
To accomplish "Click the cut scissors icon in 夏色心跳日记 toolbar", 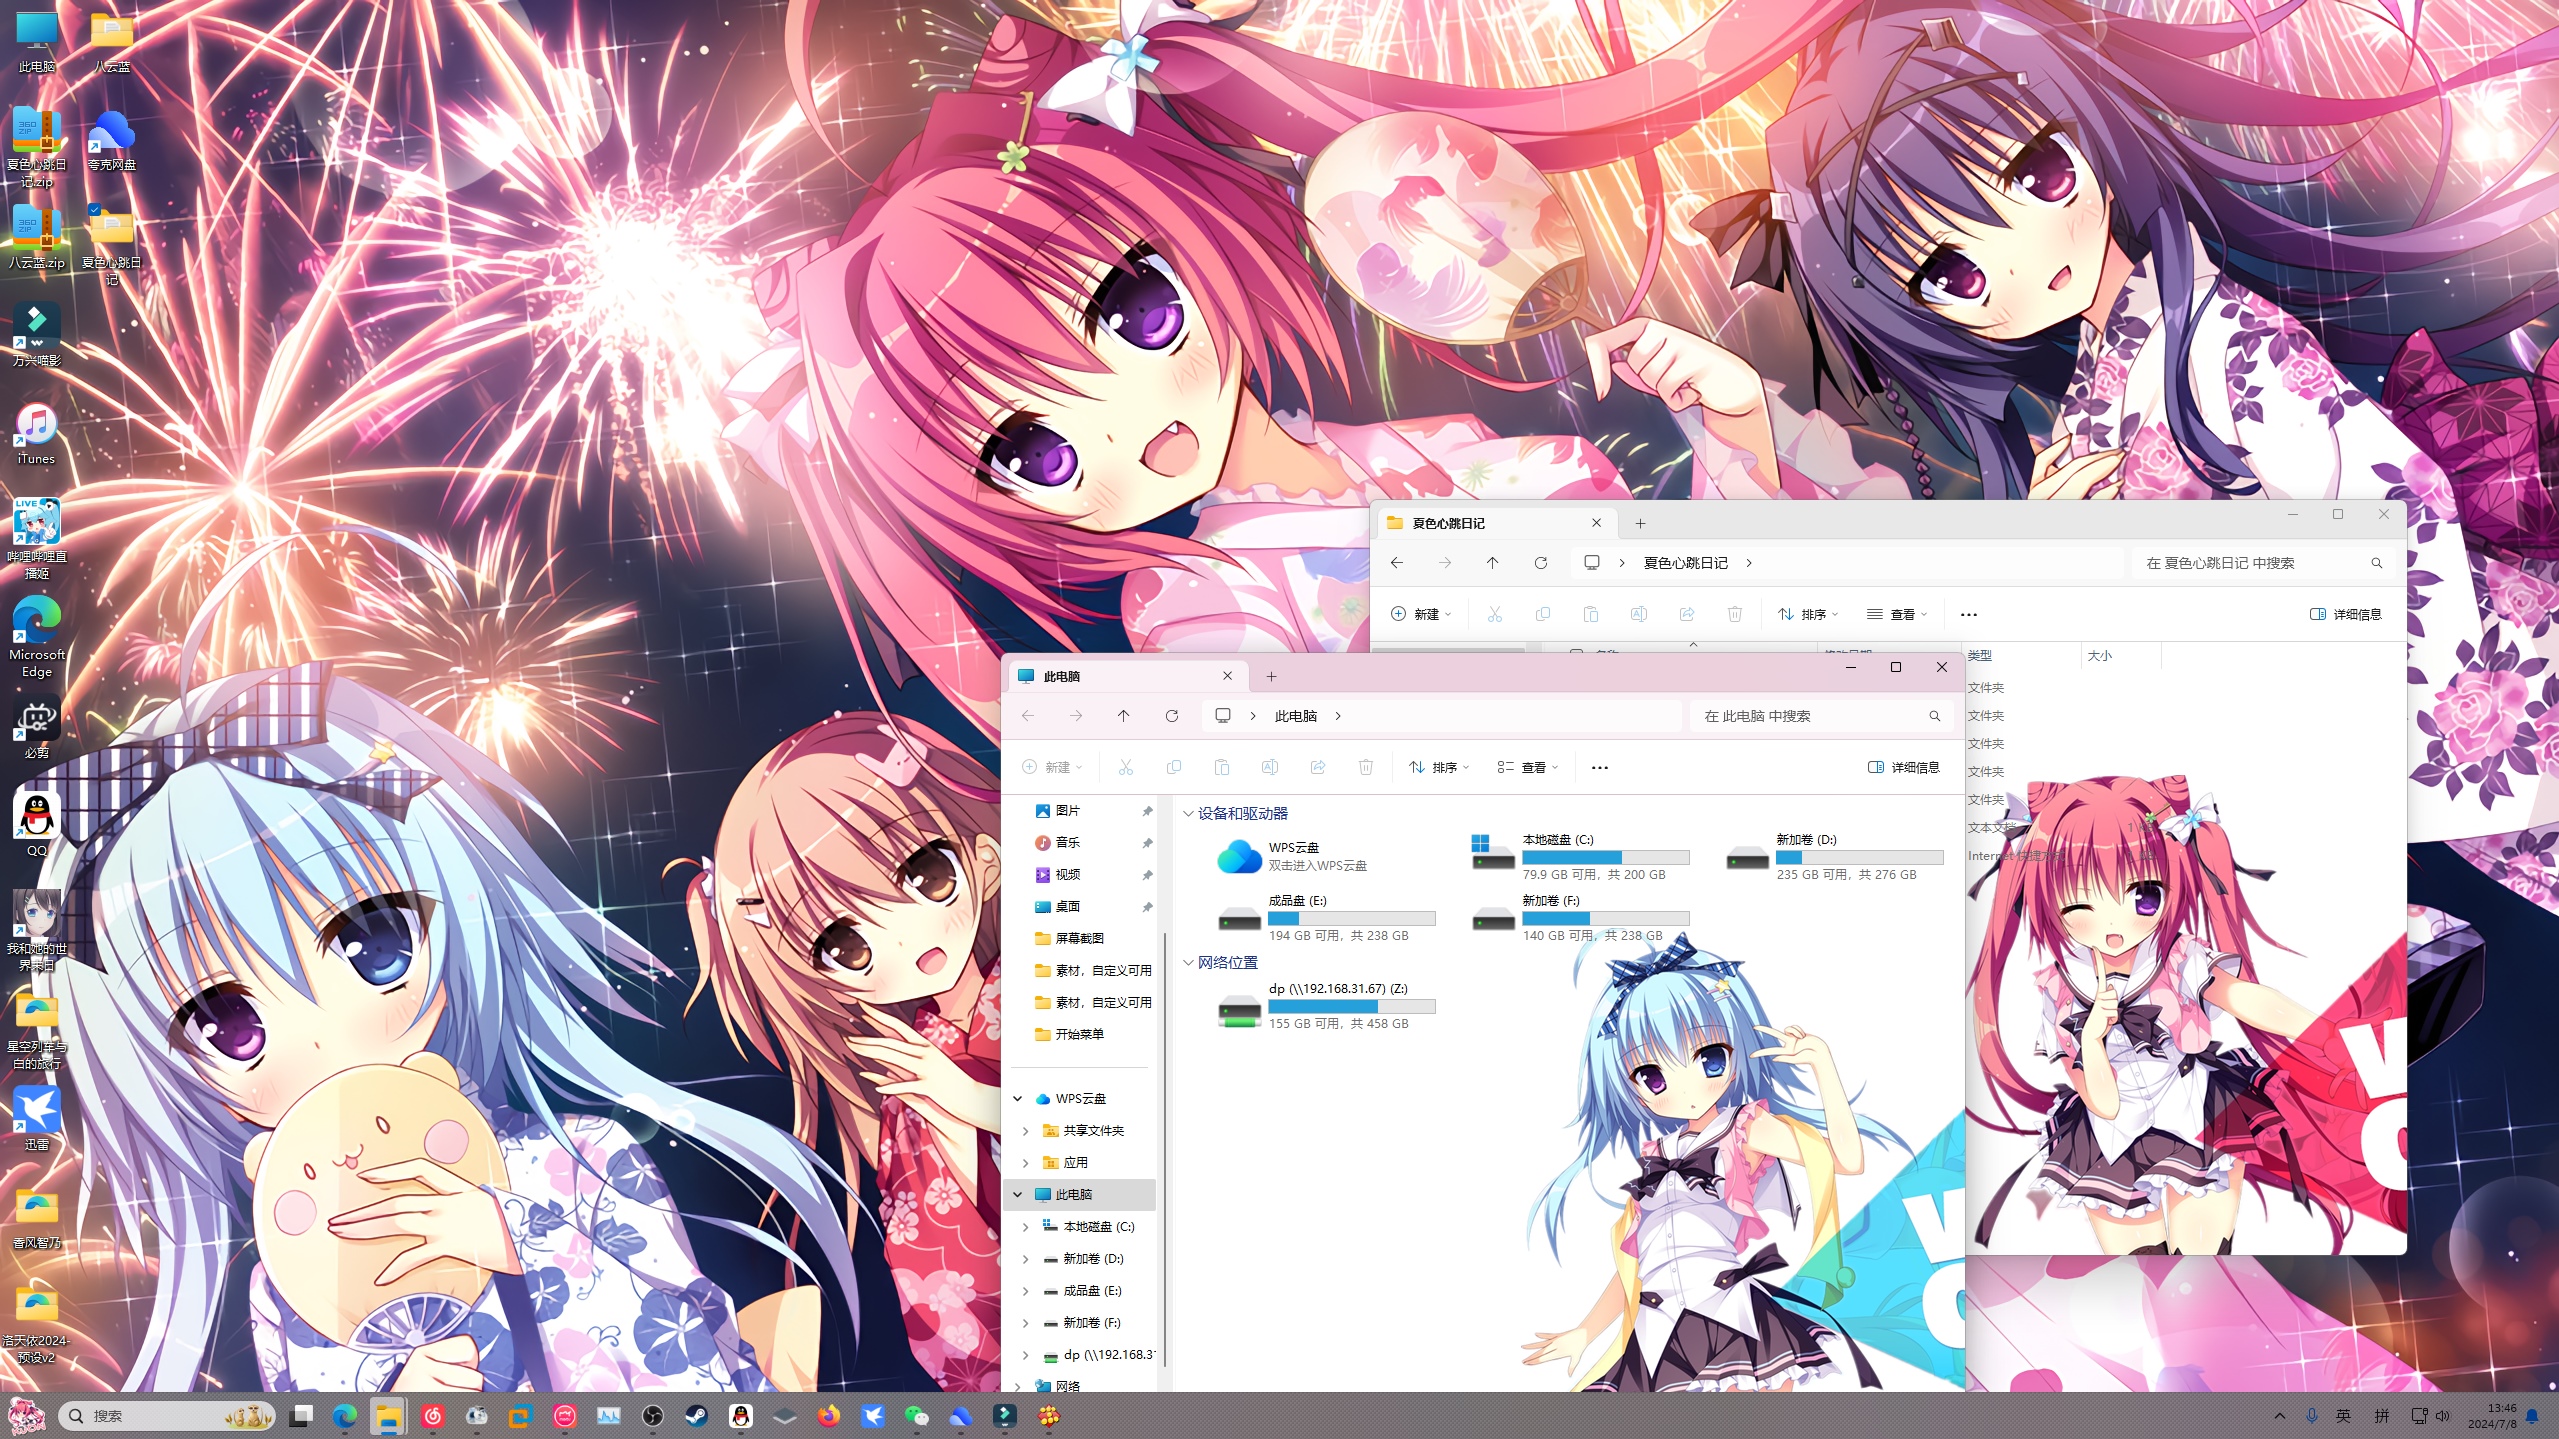I will point(1494,614).
